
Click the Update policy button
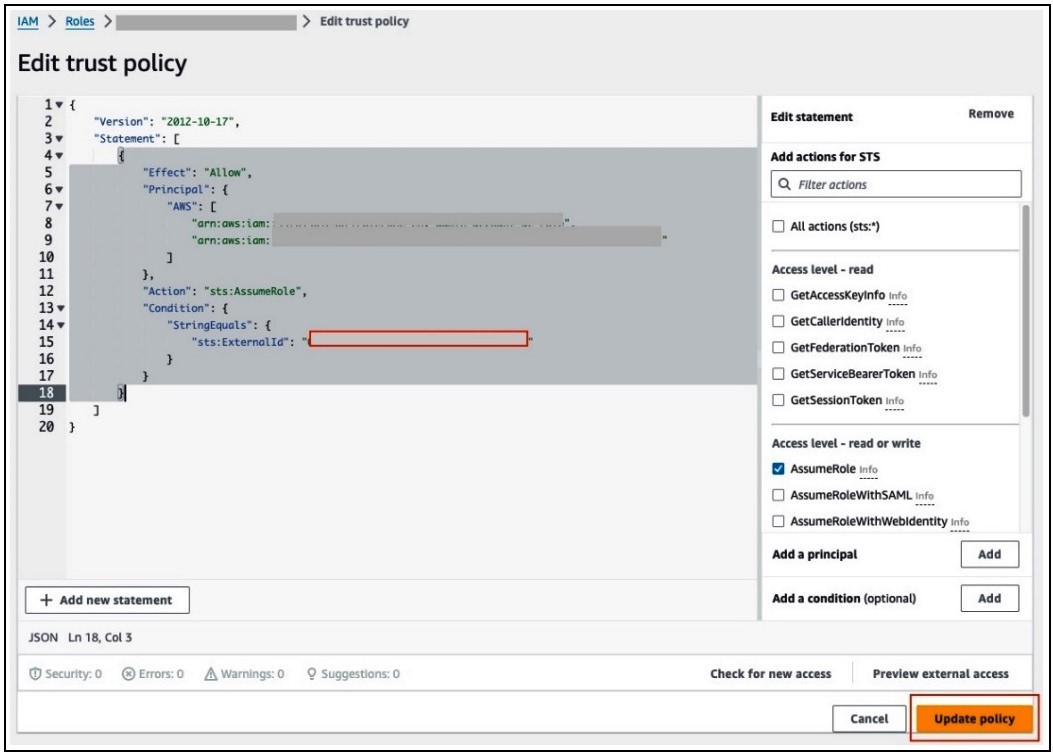(974, 719)
